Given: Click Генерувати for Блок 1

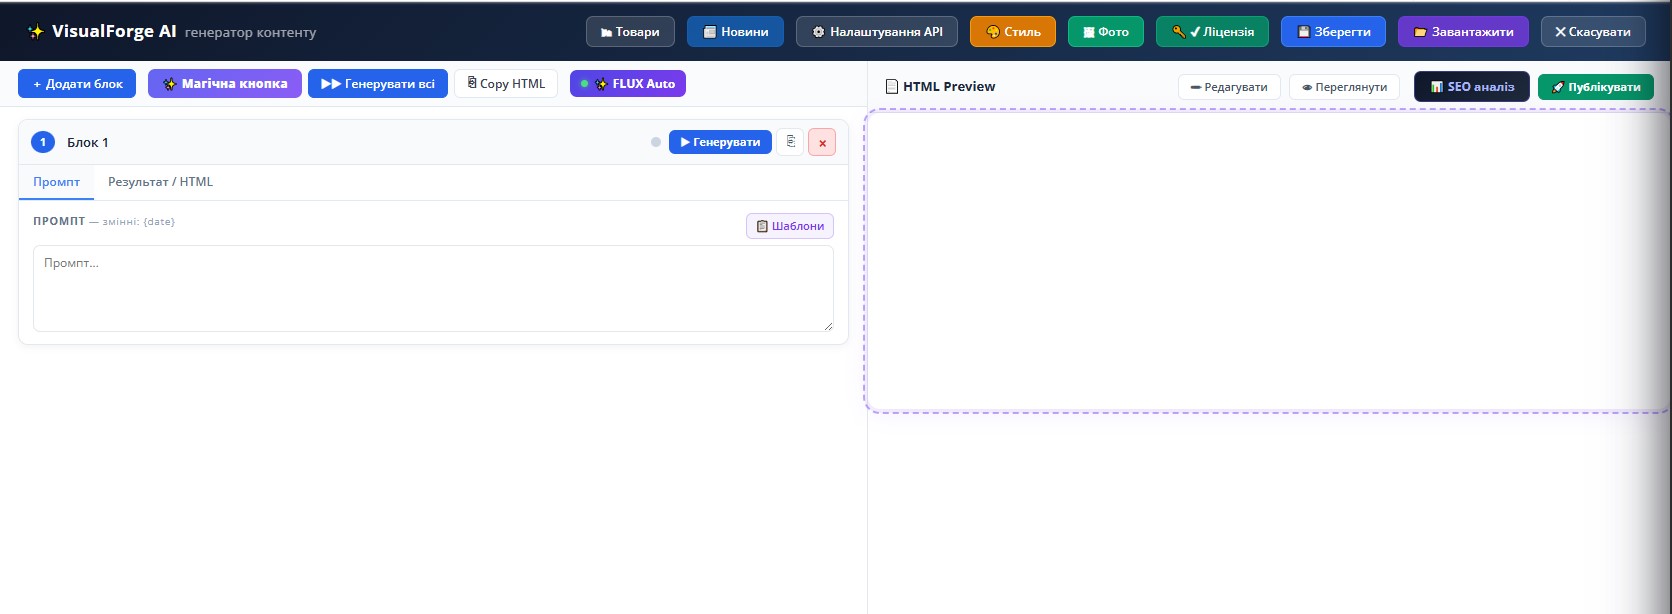Looking at the screenshot, I should 720,142.
